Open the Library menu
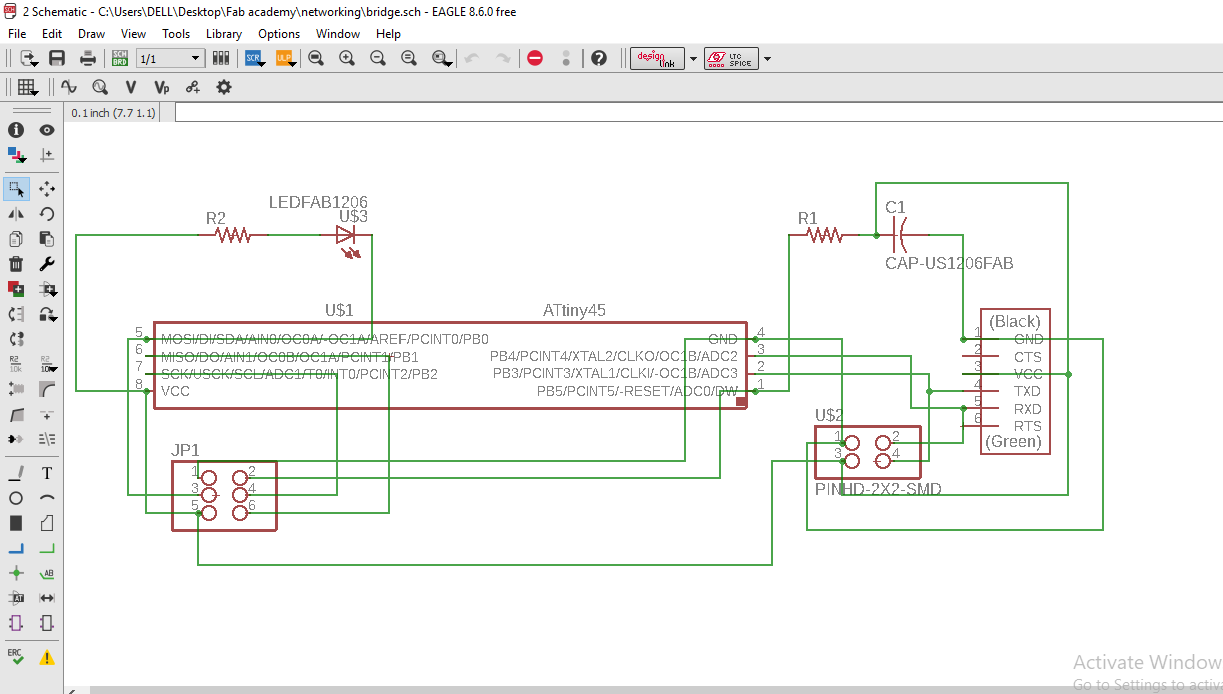 click(x=224, y=33)
